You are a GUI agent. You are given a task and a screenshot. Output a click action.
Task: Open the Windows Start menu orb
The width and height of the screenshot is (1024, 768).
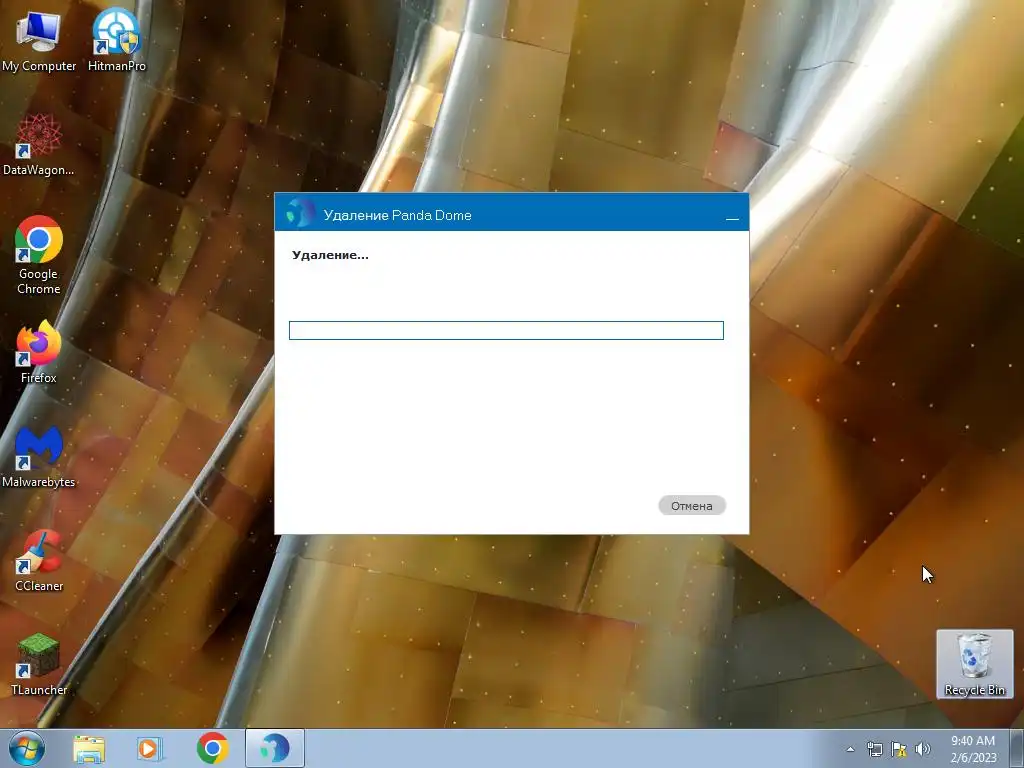tap(27, 748)
